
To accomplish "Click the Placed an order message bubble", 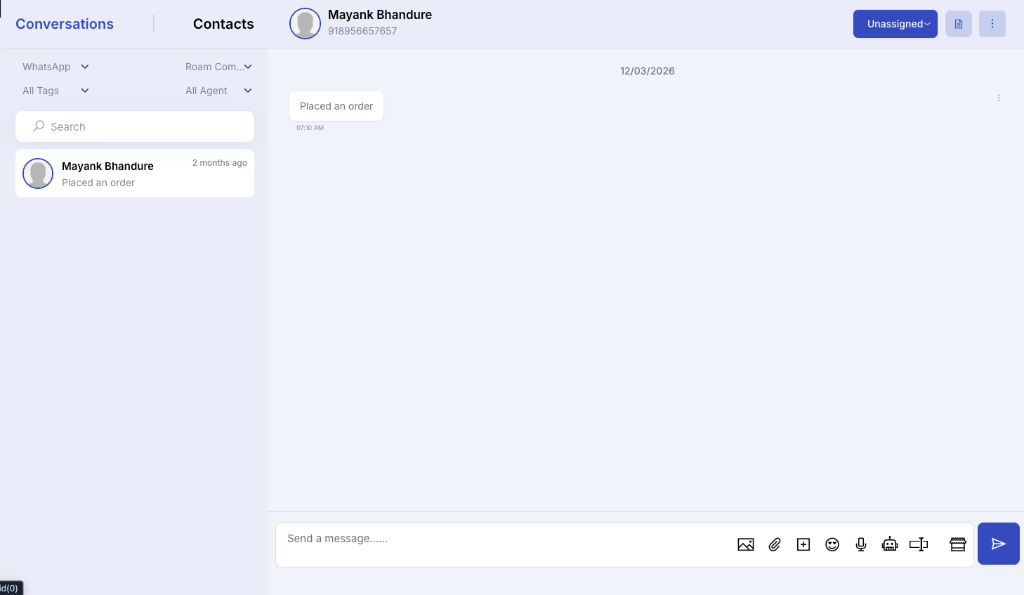I will (x=336, y=106).
